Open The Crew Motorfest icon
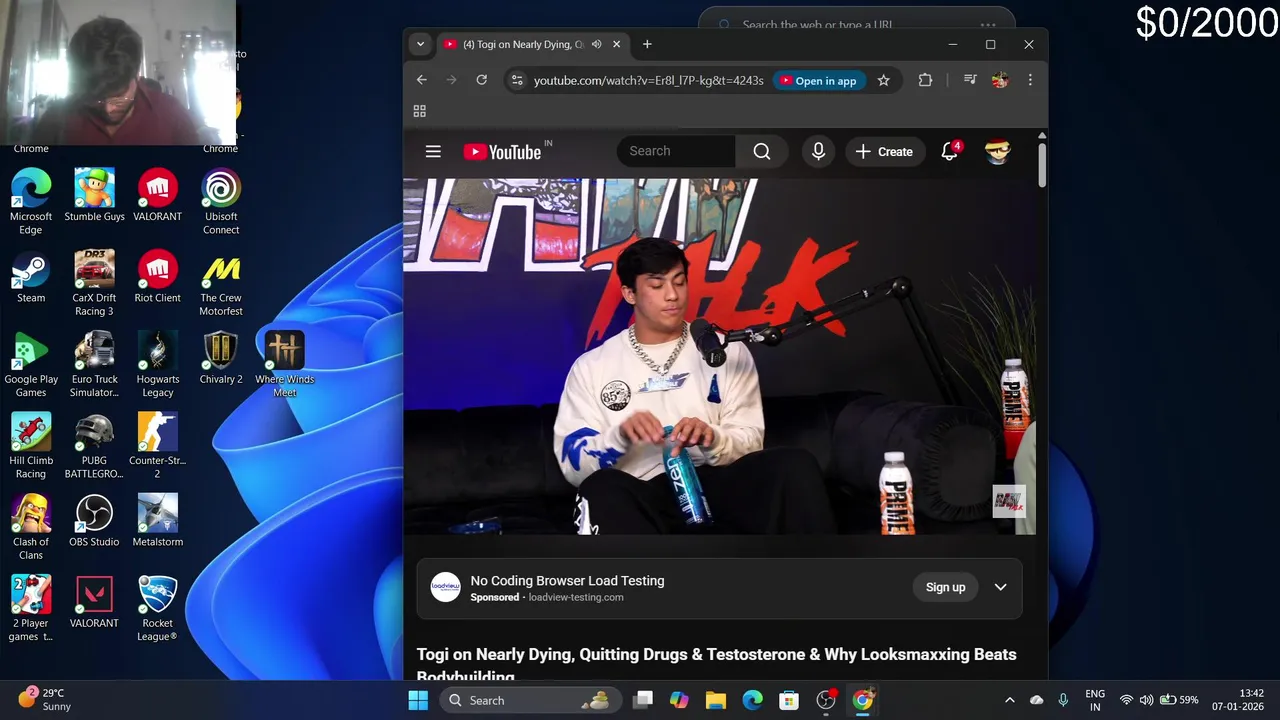1280x720 pixels. tap(221, 284)
